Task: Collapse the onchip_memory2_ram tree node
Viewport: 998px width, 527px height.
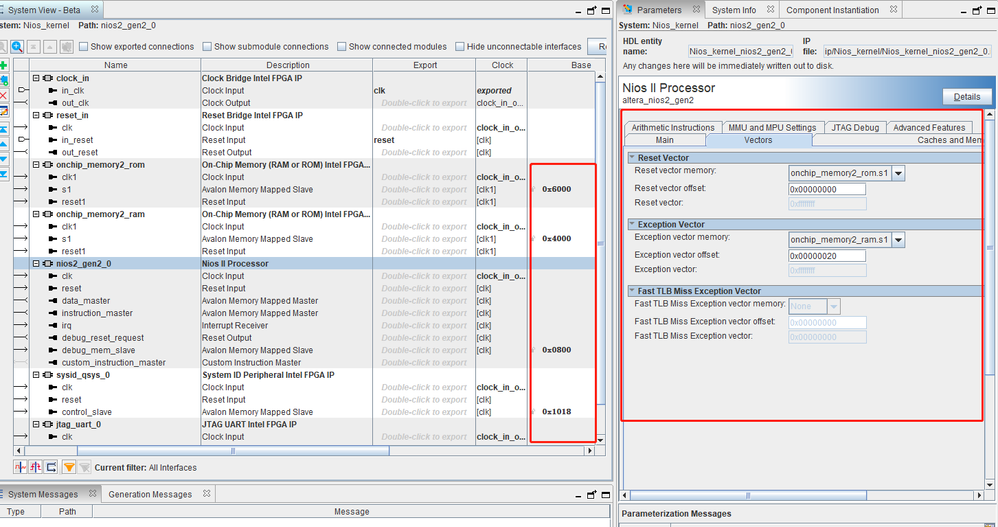Action: click(36, 214)
